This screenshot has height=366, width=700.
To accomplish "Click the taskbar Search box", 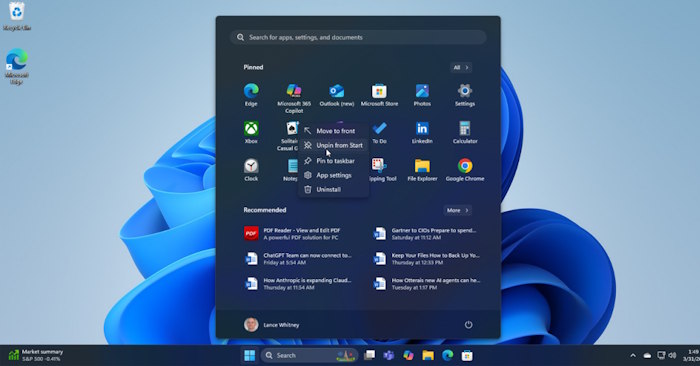I will [x=309, y=355].
